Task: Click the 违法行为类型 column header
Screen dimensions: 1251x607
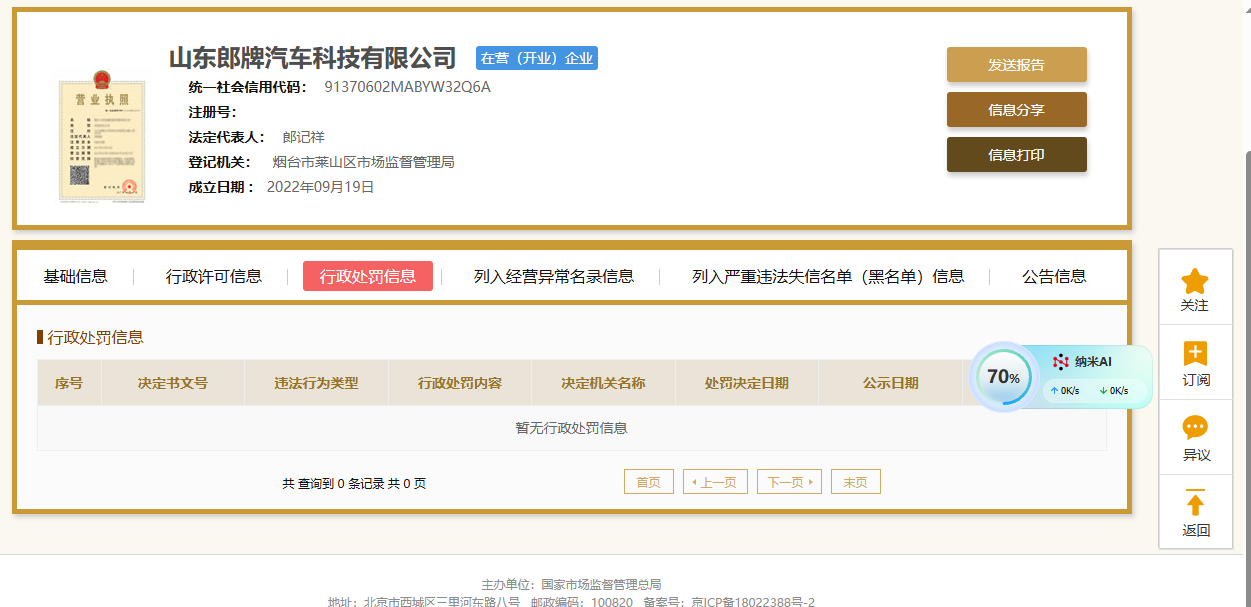Action: pyautogui.click(x=316, y=383)
